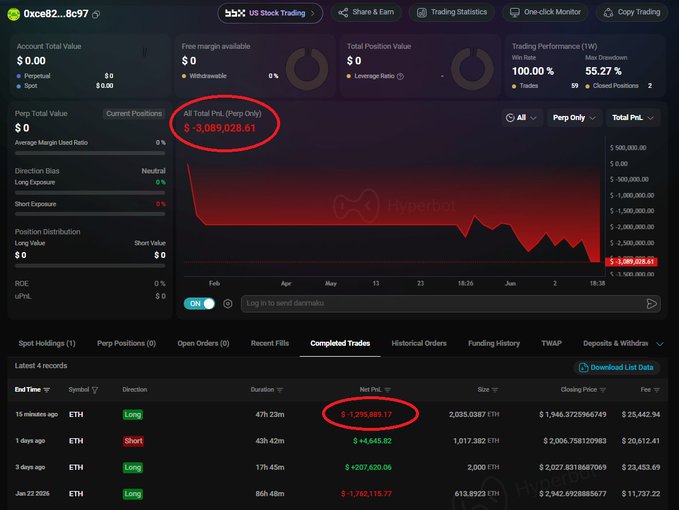Click Long badge in Jan 22 2026 row
Screen dimensions: 679x510
133,494
